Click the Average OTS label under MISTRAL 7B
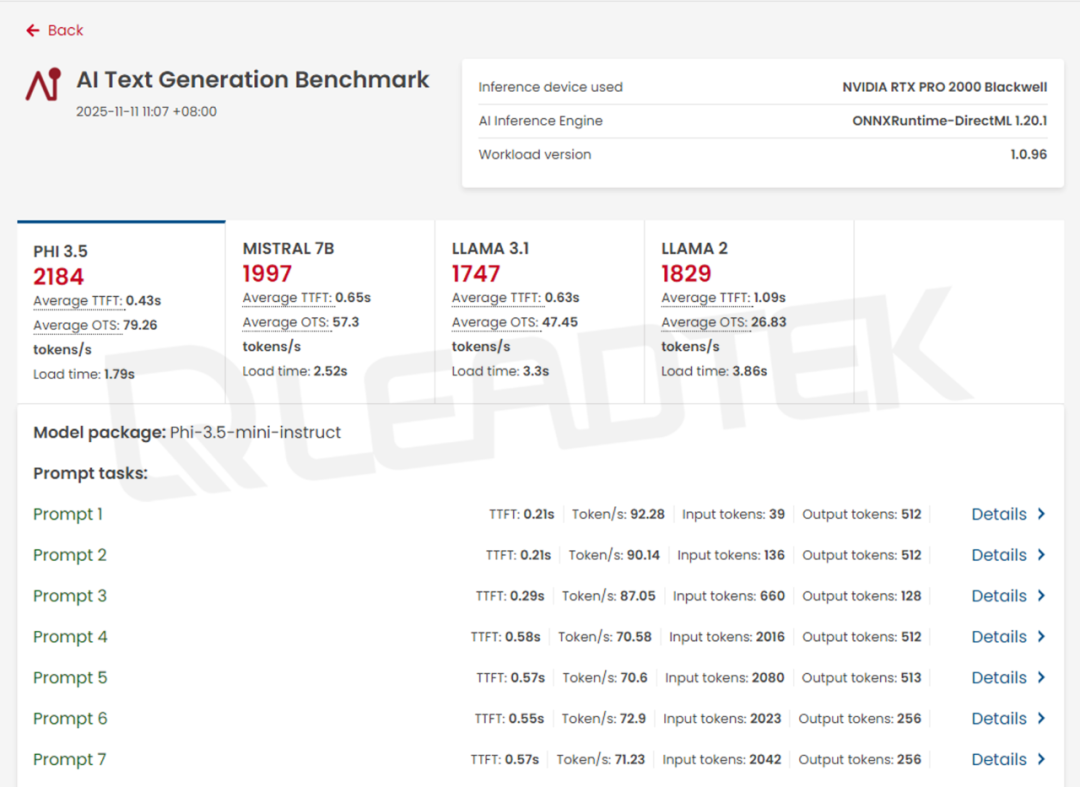The height and width of the screenshot is (787, 1080). [286, 322]
